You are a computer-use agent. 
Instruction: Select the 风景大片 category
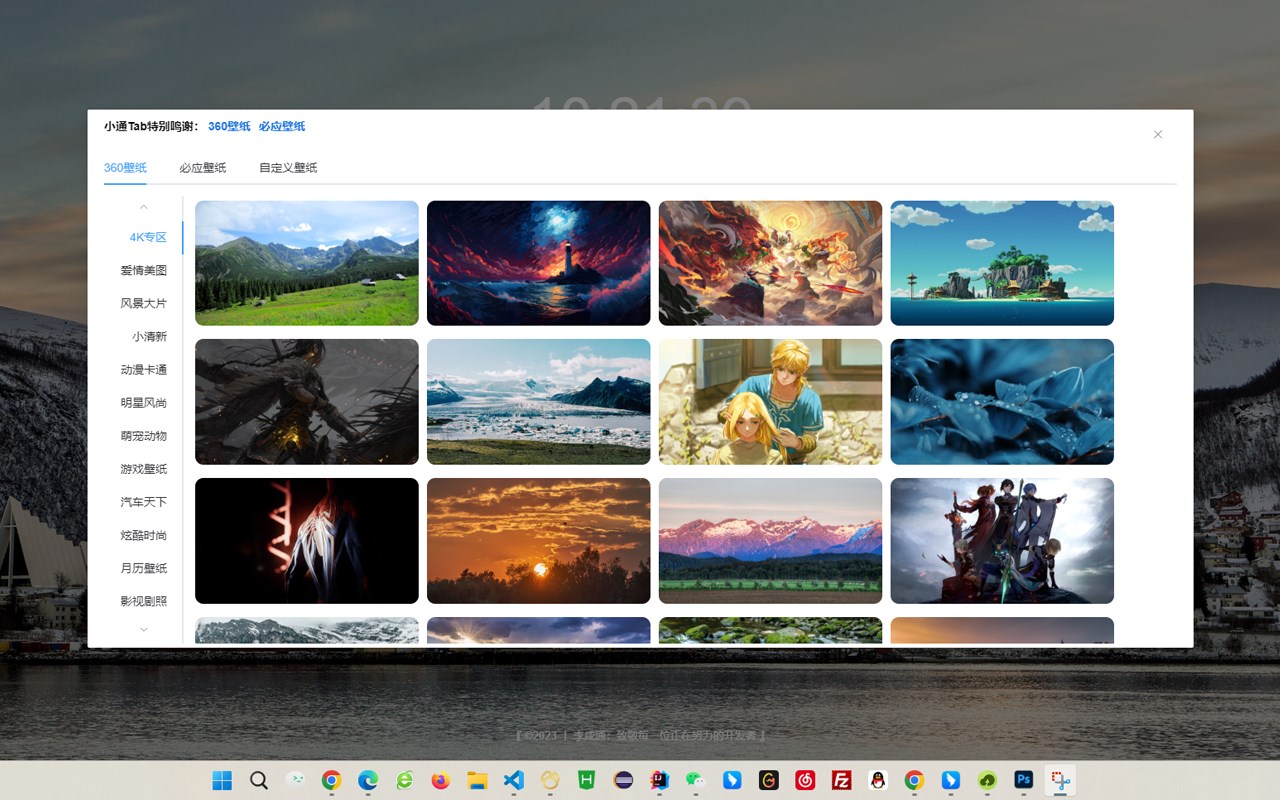(x=144, y=303)
